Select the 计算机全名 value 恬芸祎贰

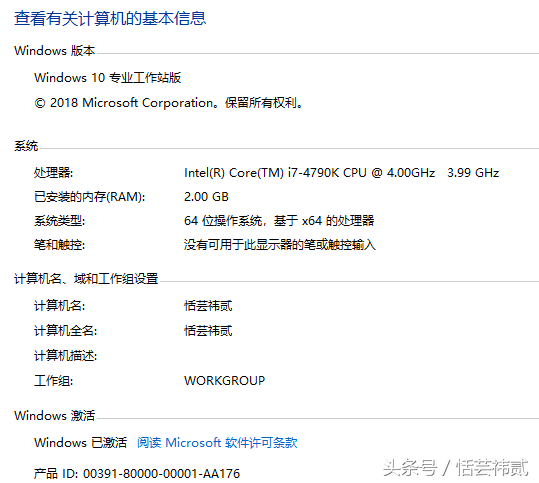[208, 331]
